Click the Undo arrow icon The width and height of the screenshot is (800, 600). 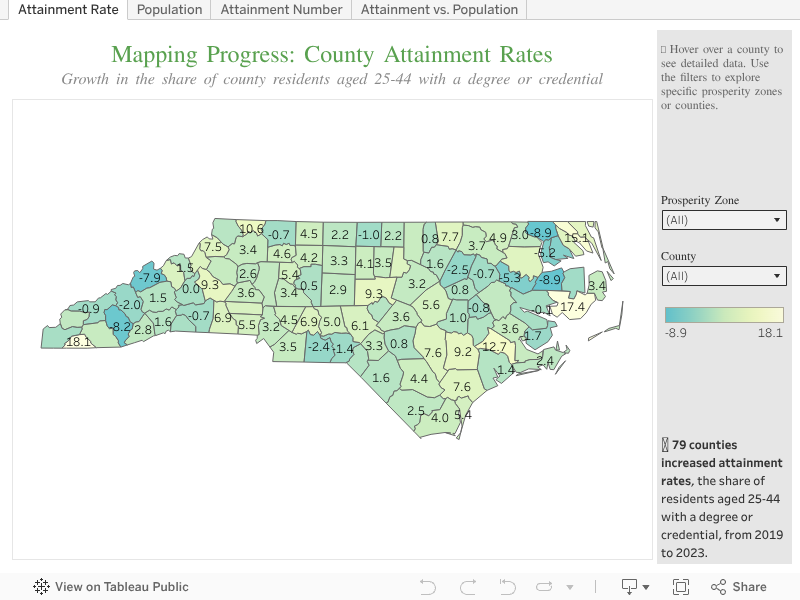pyautogui.click(x=428, y=587)
